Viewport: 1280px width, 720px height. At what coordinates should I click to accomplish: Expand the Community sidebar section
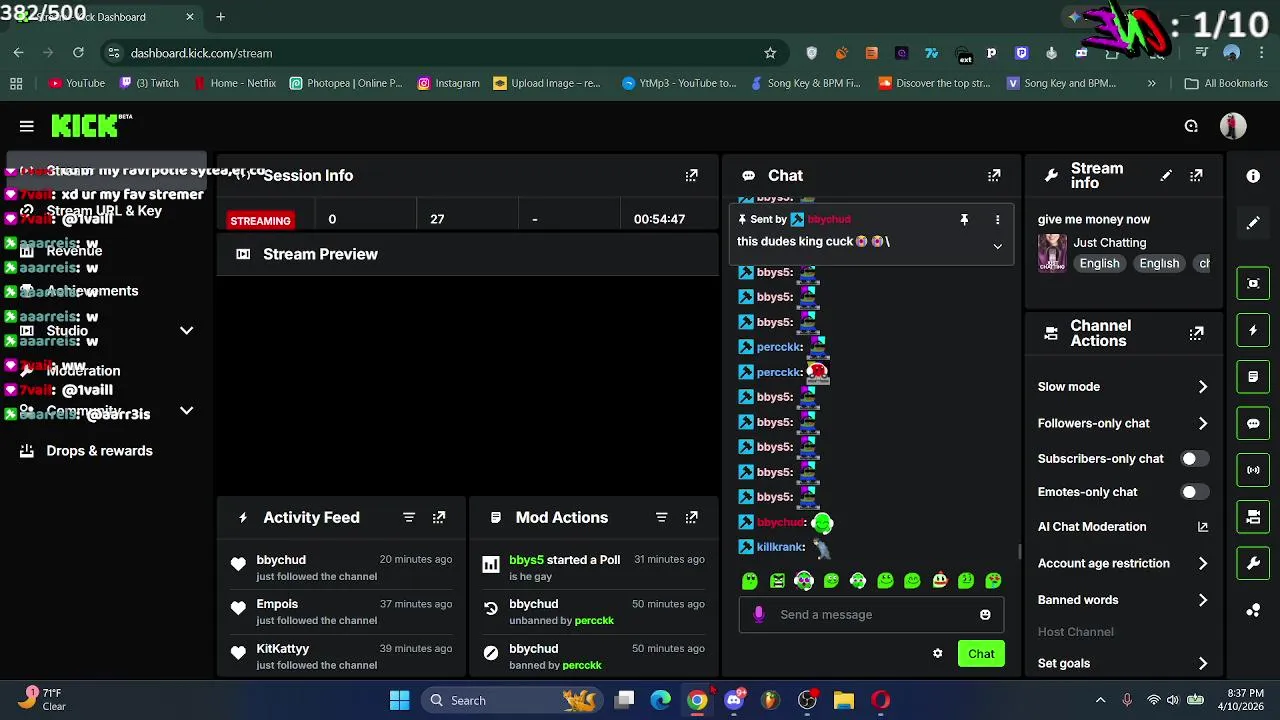pos(186,411)
